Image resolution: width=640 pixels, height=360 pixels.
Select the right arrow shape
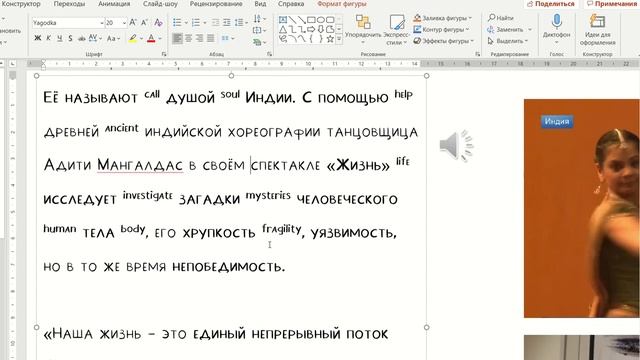pos(311,29)
